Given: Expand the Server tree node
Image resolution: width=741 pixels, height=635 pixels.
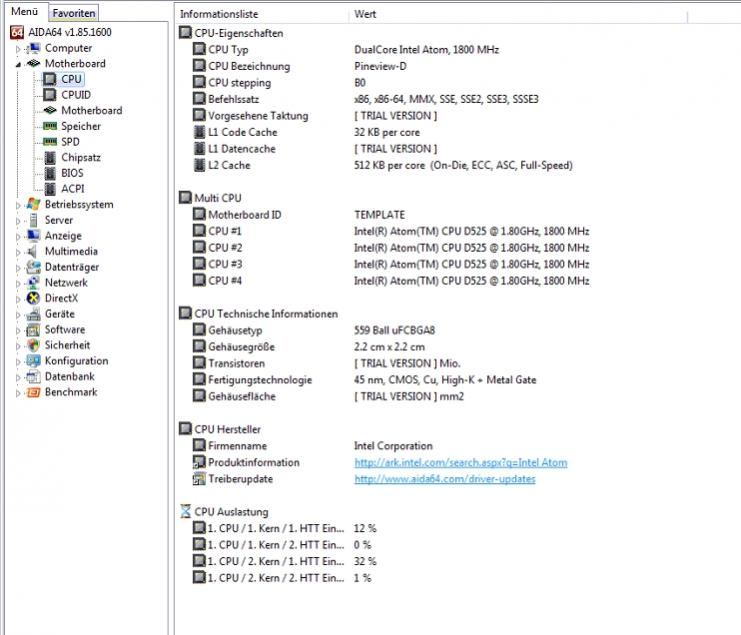Looking at the screenshot, I should coord(18,221).
